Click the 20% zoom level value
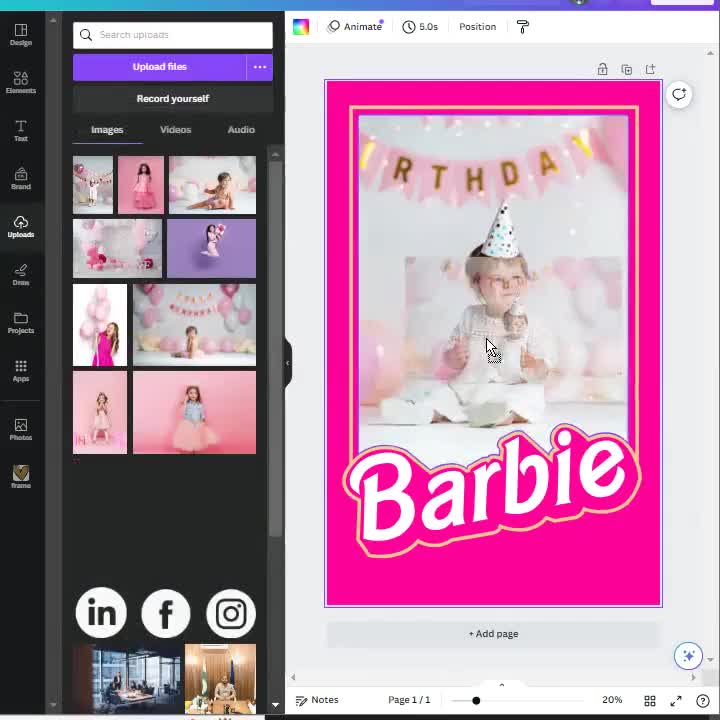 pos(612,700)
